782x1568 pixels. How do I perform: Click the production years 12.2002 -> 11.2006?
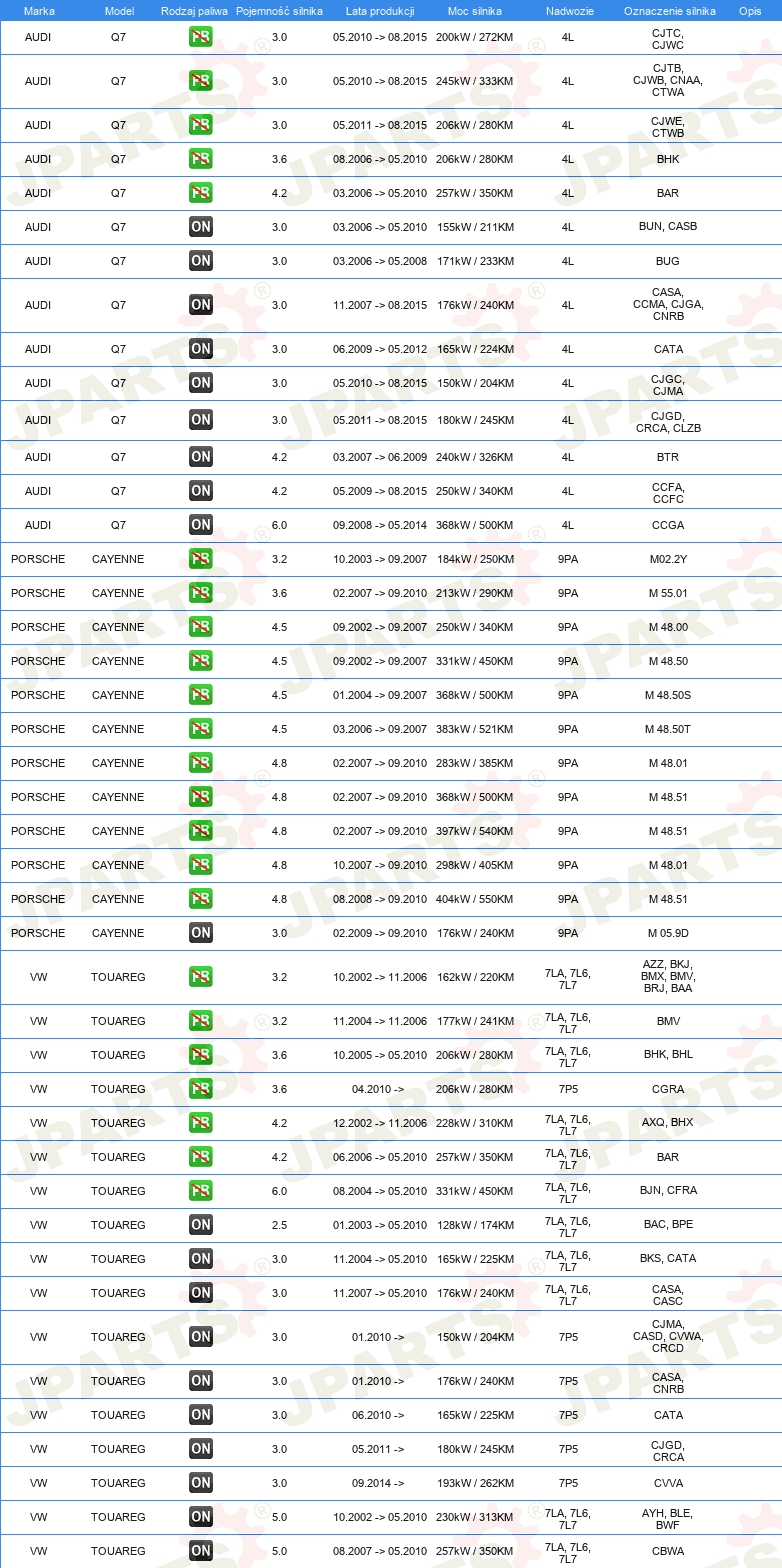click(380, 1123)
